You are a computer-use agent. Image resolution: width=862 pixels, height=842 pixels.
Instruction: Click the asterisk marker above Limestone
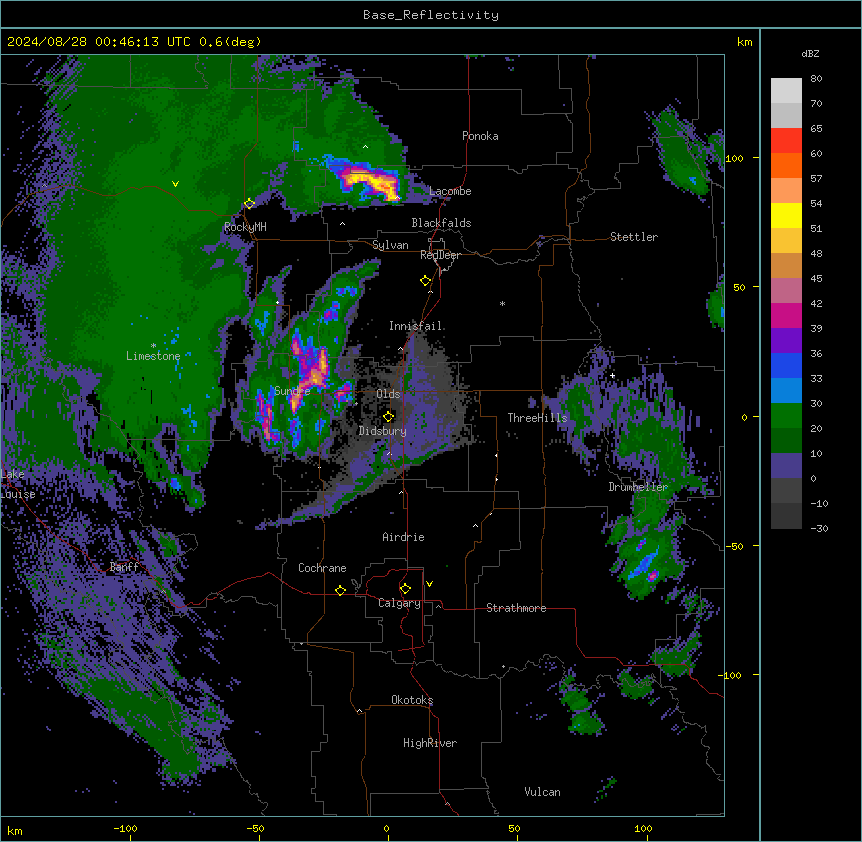pyautogui.click(x=153, y=346)
